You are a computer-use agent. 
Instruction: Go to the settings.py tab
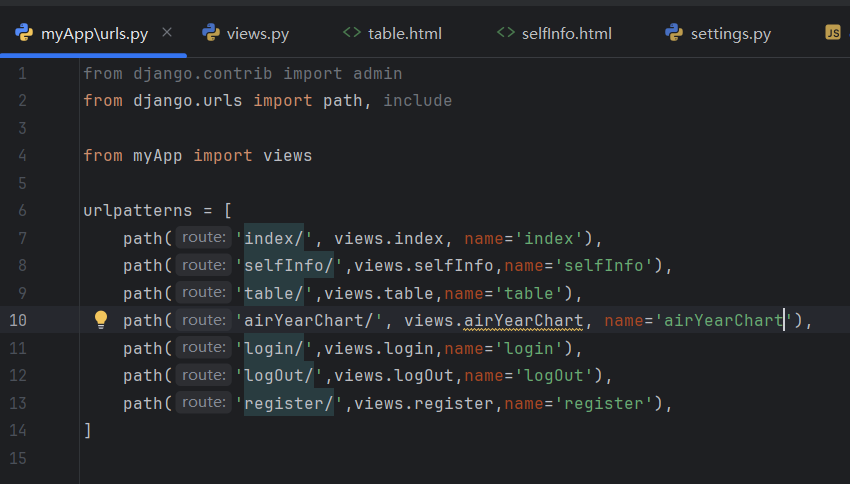pyautogui.click(x=730, y=34)
